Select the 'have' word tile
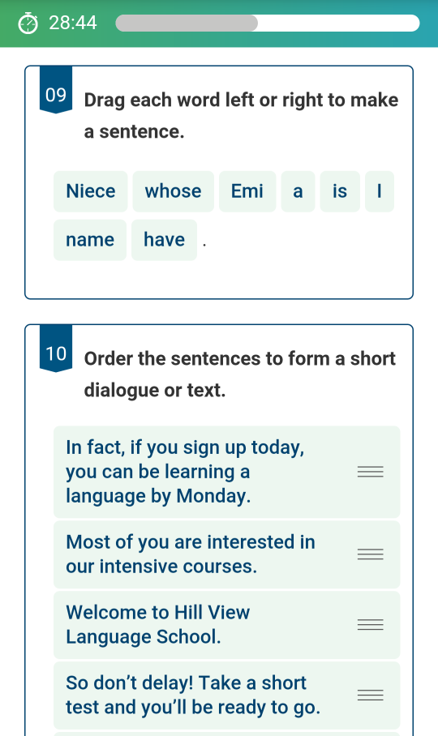The width and height of the screenshot is (438, 736). click(x=164, y=240)
